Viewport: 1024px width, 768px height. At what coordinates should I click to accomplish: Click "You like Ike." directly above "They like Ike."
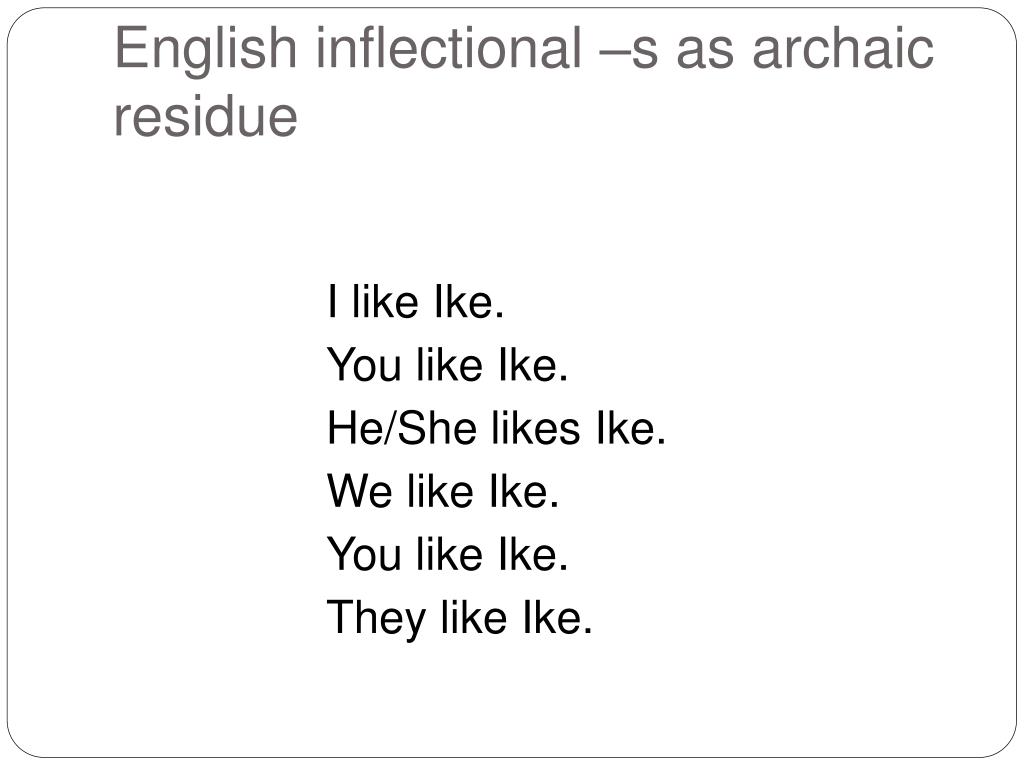point(447,554)
